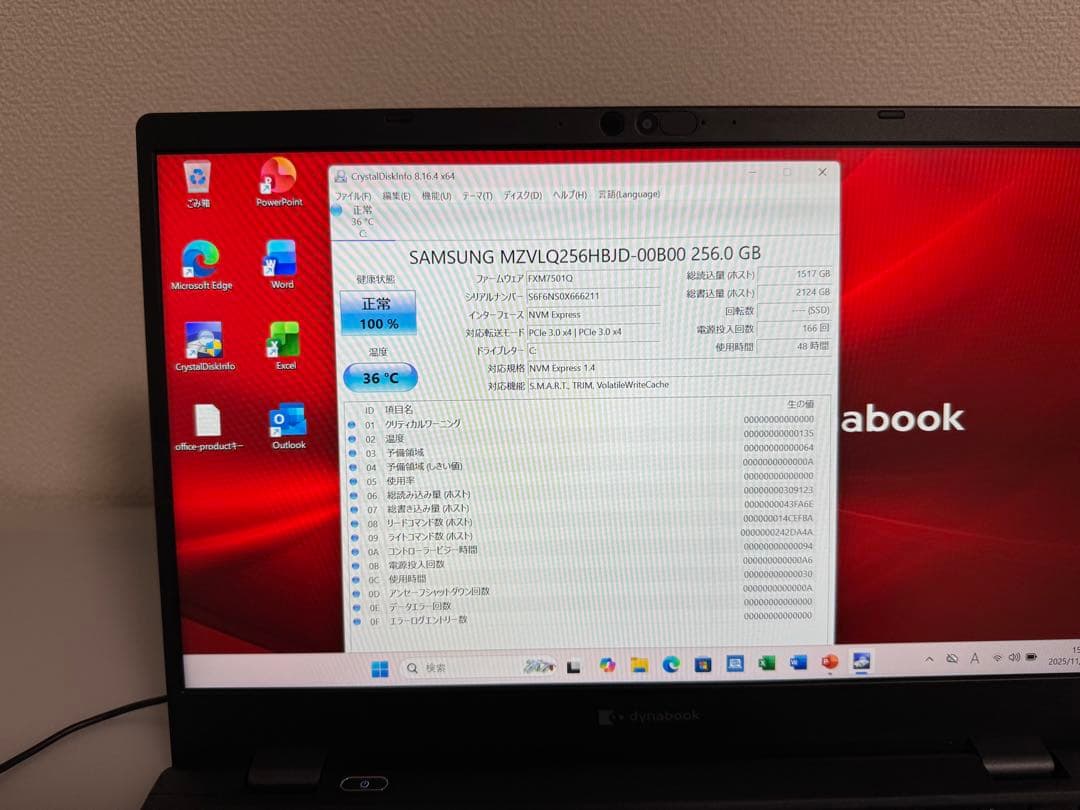Click the 項目名 column header
Image resolution: width=1080 pixels, height=810 pixels.
pyautogui.click(x=398, y=409)
